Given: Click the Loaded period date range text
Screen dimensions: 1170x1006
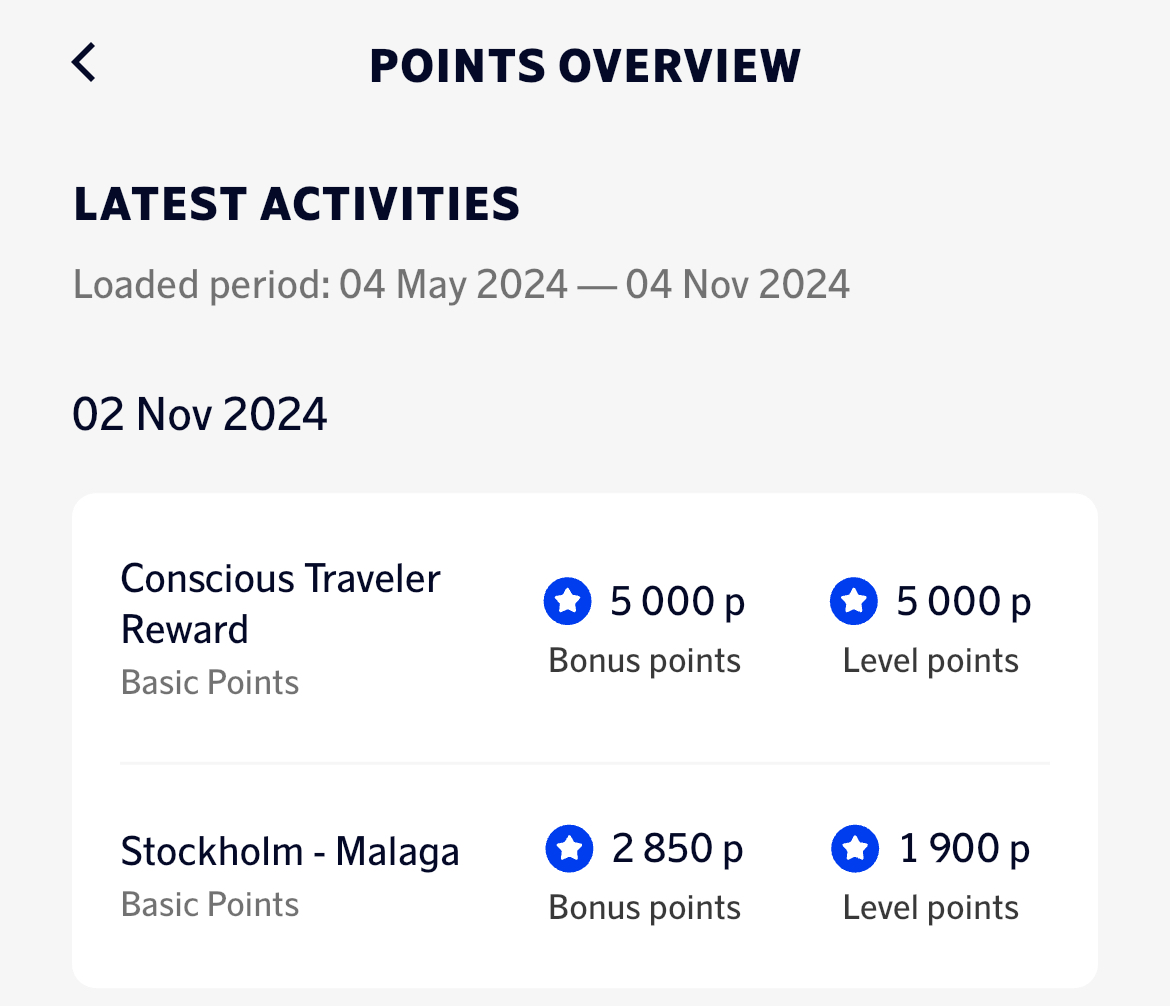Looking at the screenshot, I should 462,285.
